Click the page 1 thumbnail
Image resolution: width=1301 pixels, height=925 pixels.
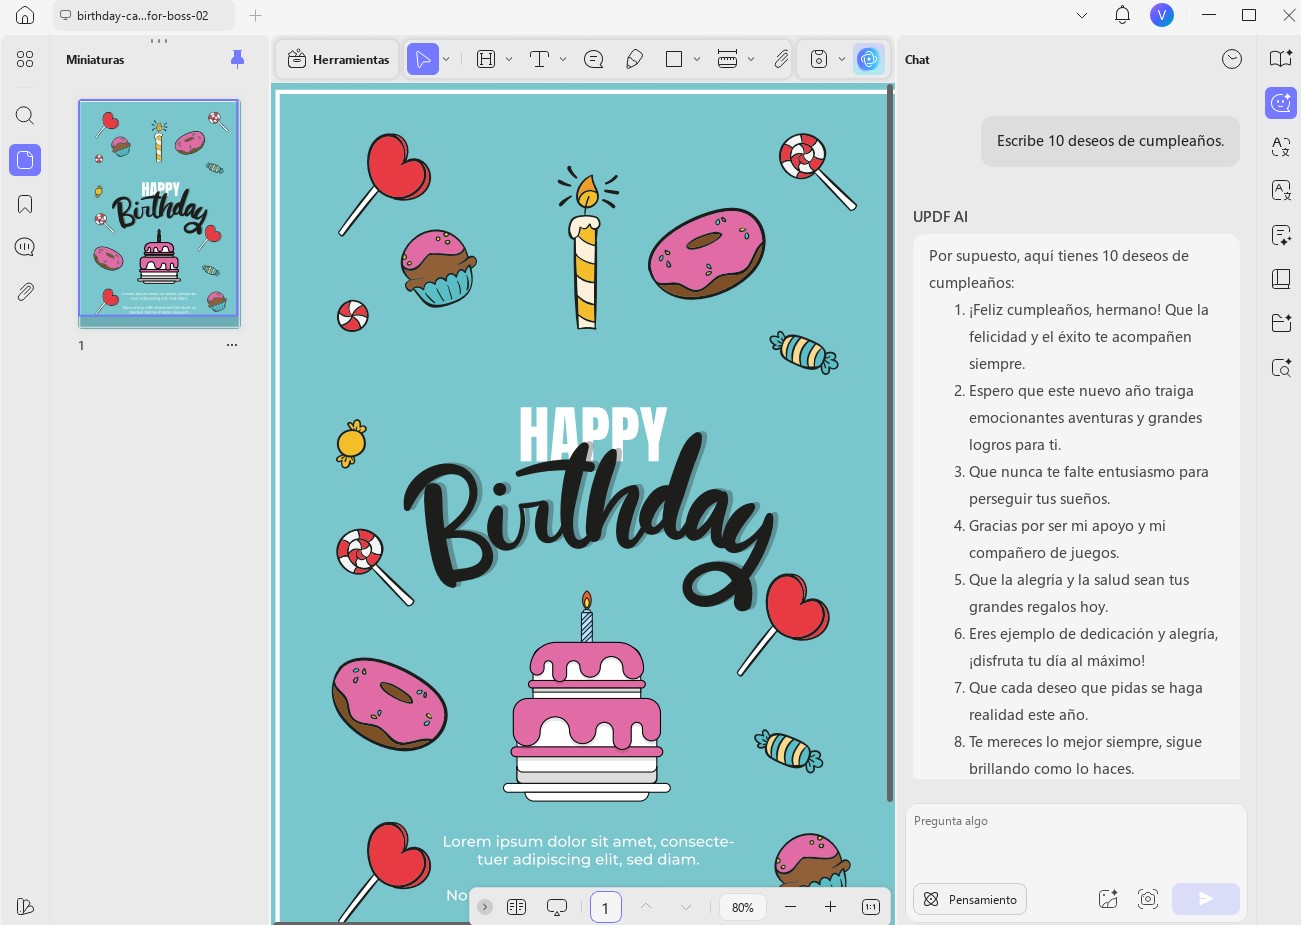[159, 212]
